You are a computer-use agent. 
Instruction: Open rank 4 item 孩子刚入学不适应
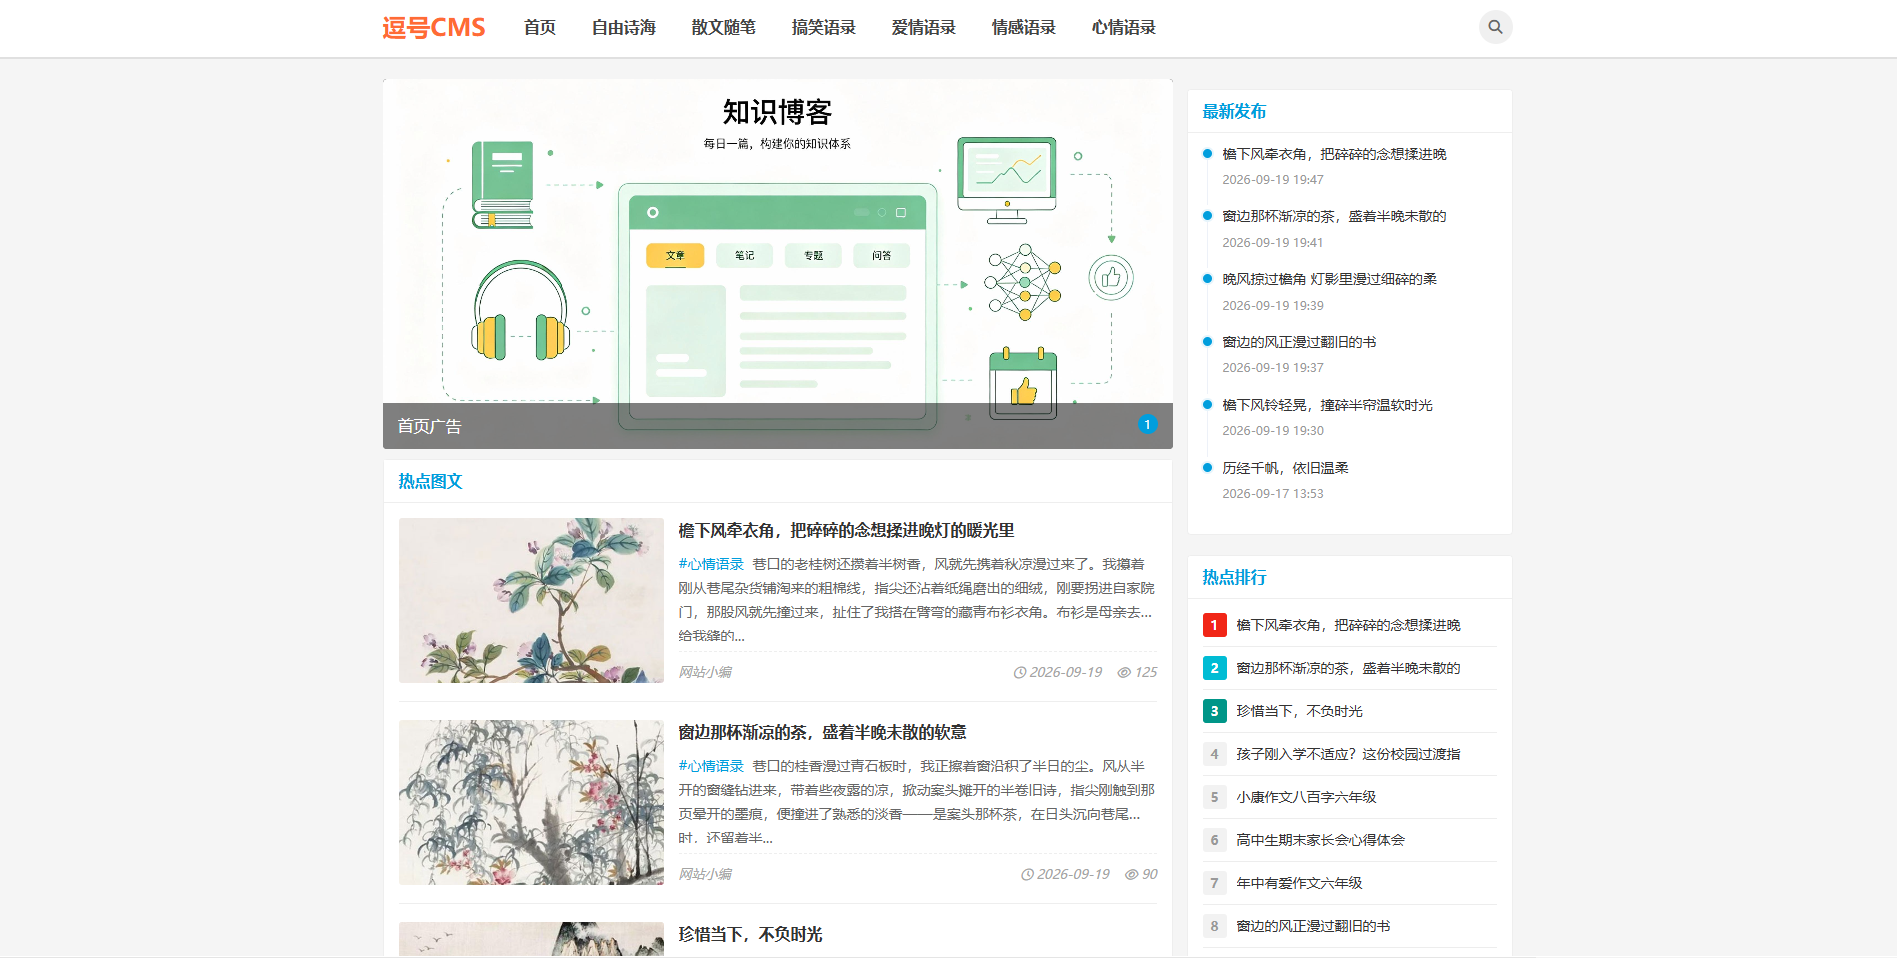point(1348,754)
